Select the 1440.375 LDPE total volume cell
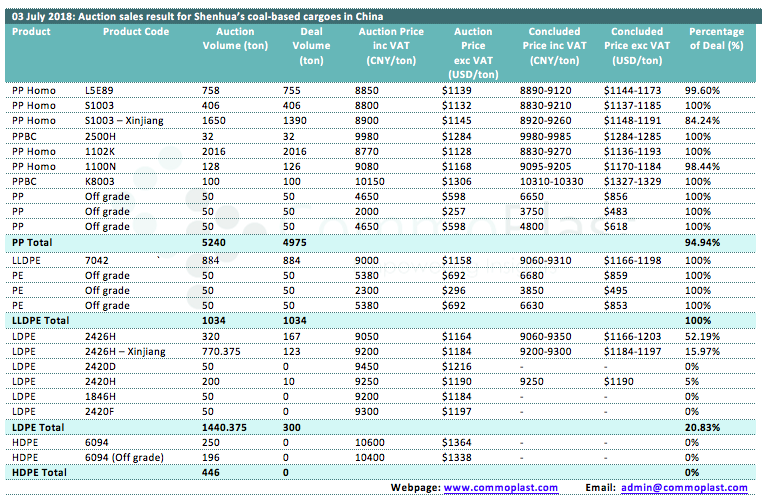 (x=227, y=426)
